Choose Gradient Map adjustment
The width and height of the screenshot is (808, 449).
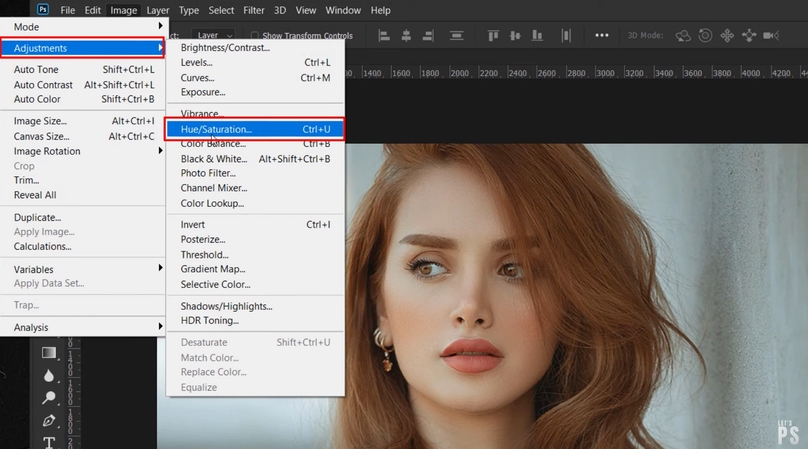(255, 269)
